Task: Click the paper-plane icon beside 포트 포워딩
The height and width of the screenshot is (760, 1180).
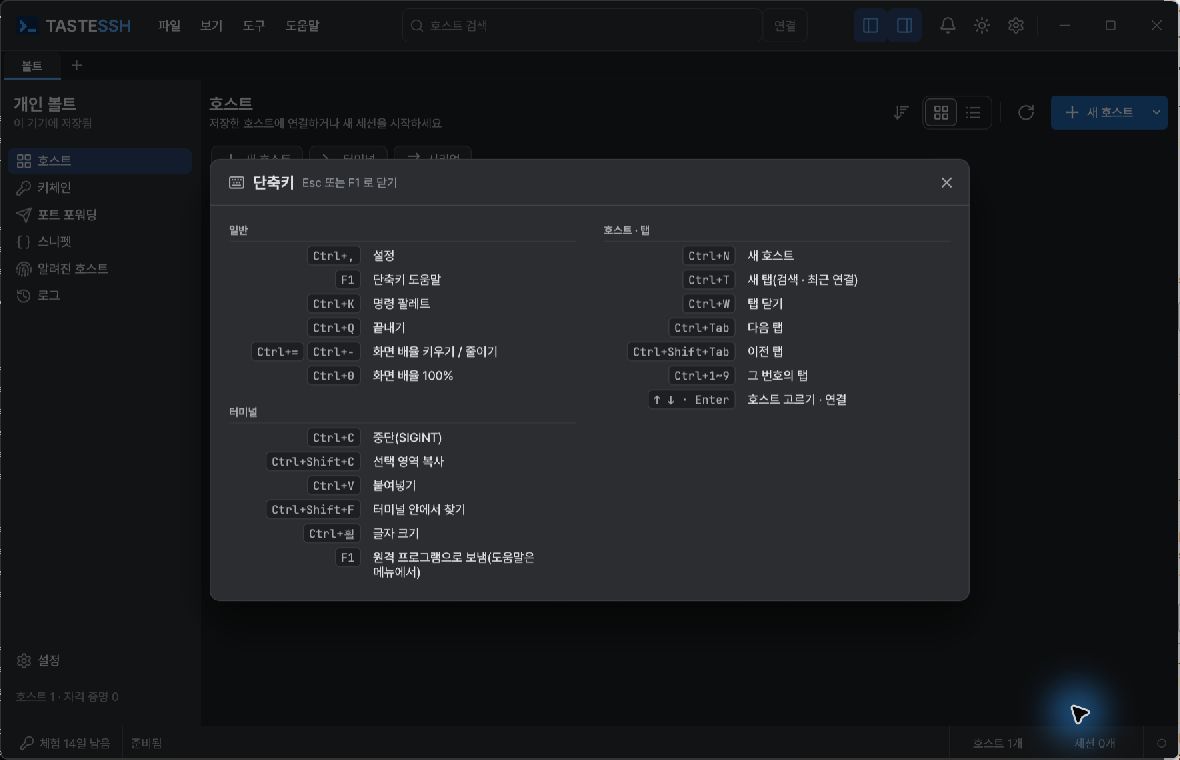Action: pyautogui.click(x=24, y=215)
